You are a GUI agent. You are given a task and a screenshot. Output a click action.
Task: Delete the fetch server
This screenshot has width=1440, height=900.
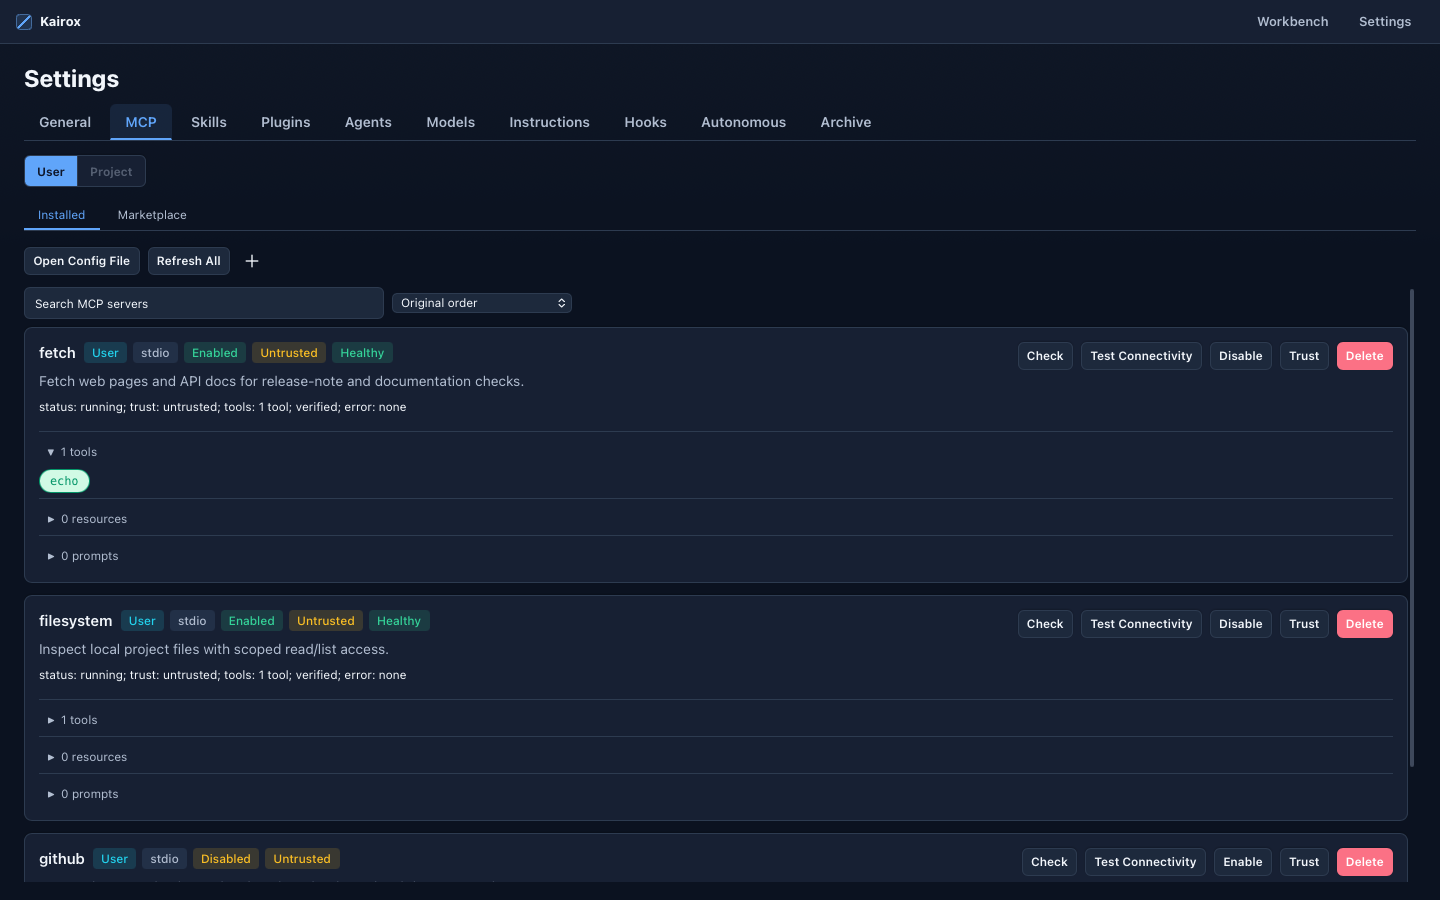1365,356
